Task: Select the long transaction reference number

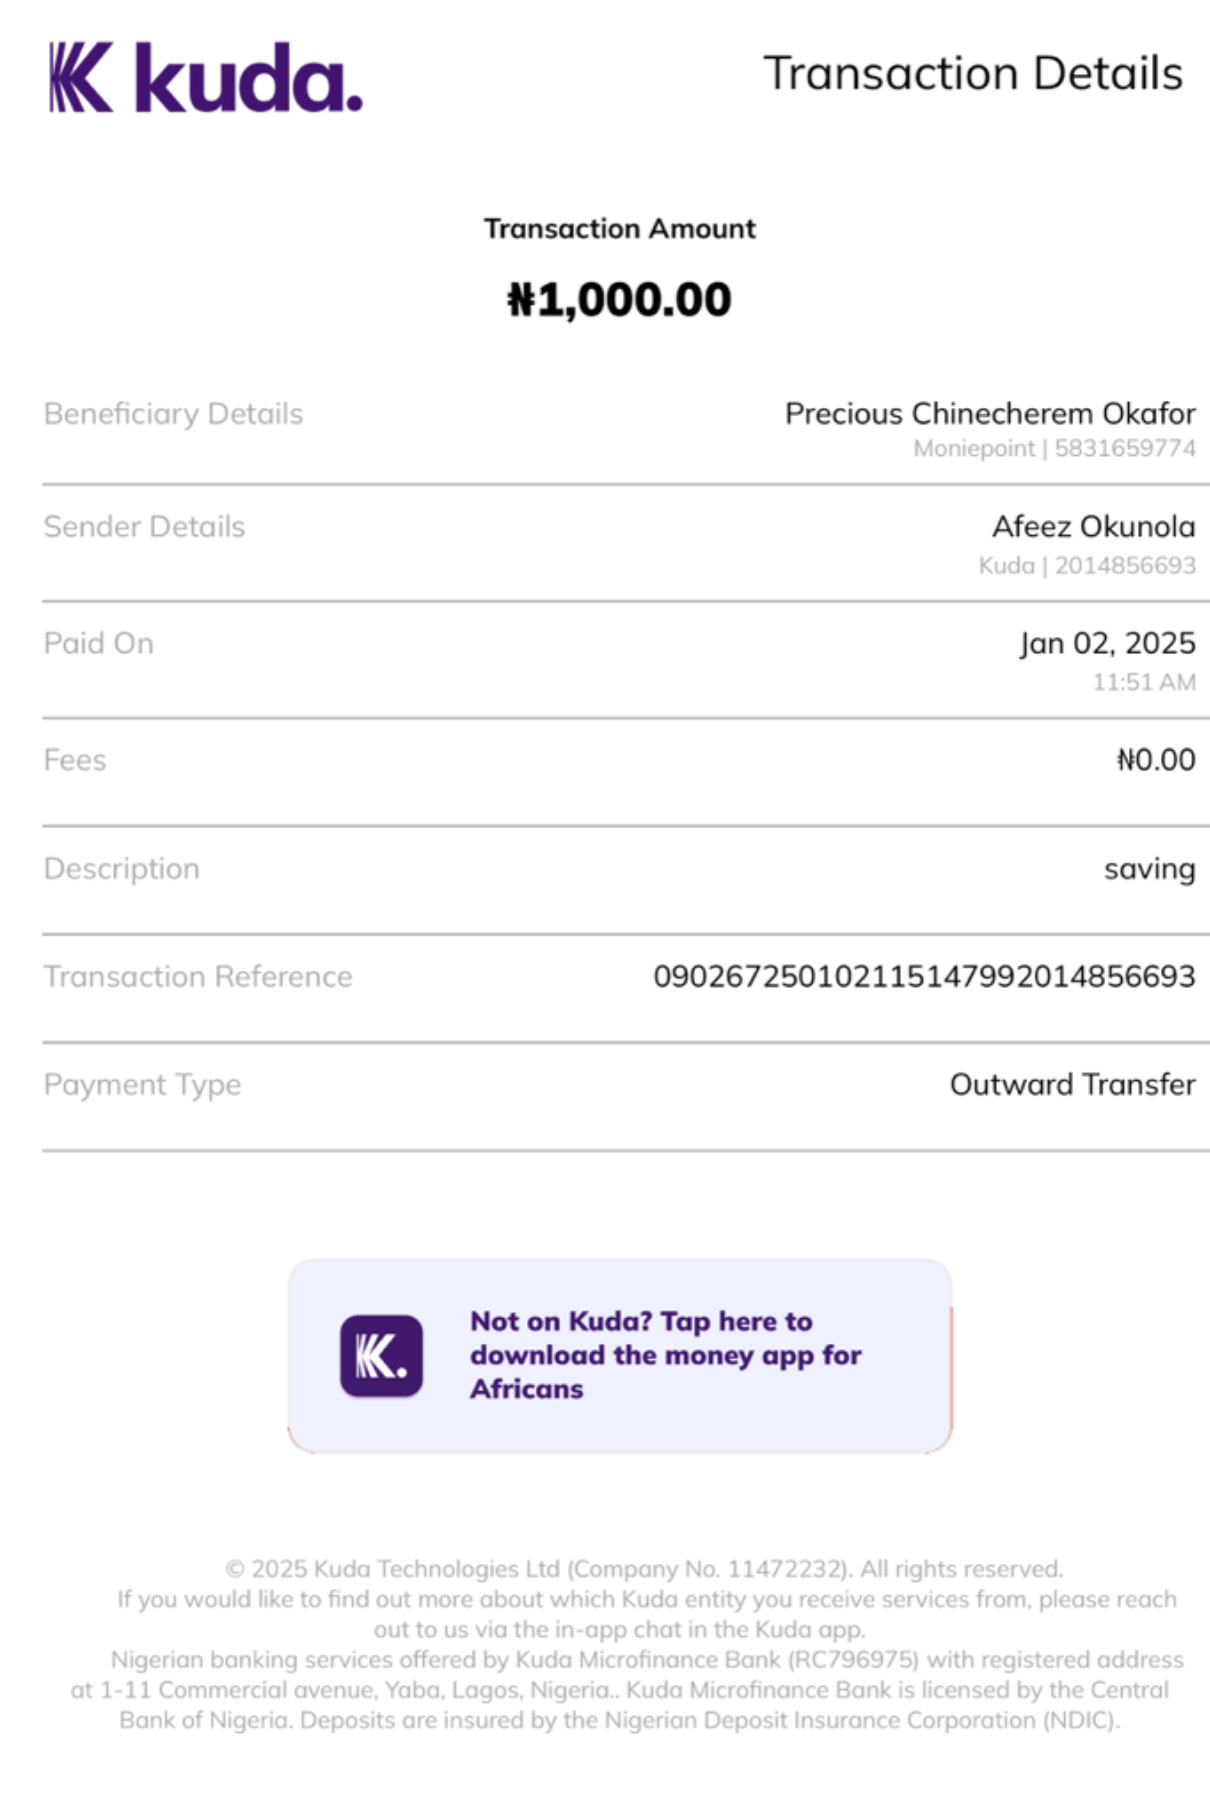Action: point(923,976)
